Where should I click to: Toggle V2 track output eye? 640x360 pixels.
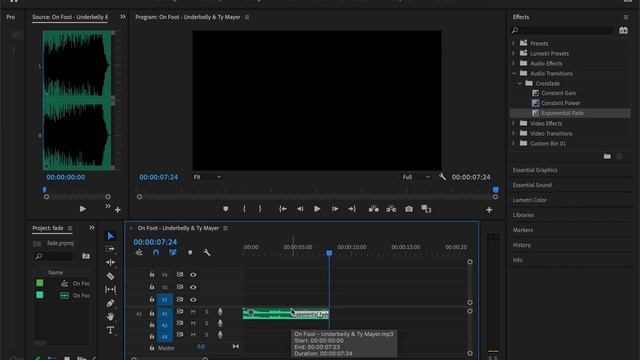pos(193,287)
